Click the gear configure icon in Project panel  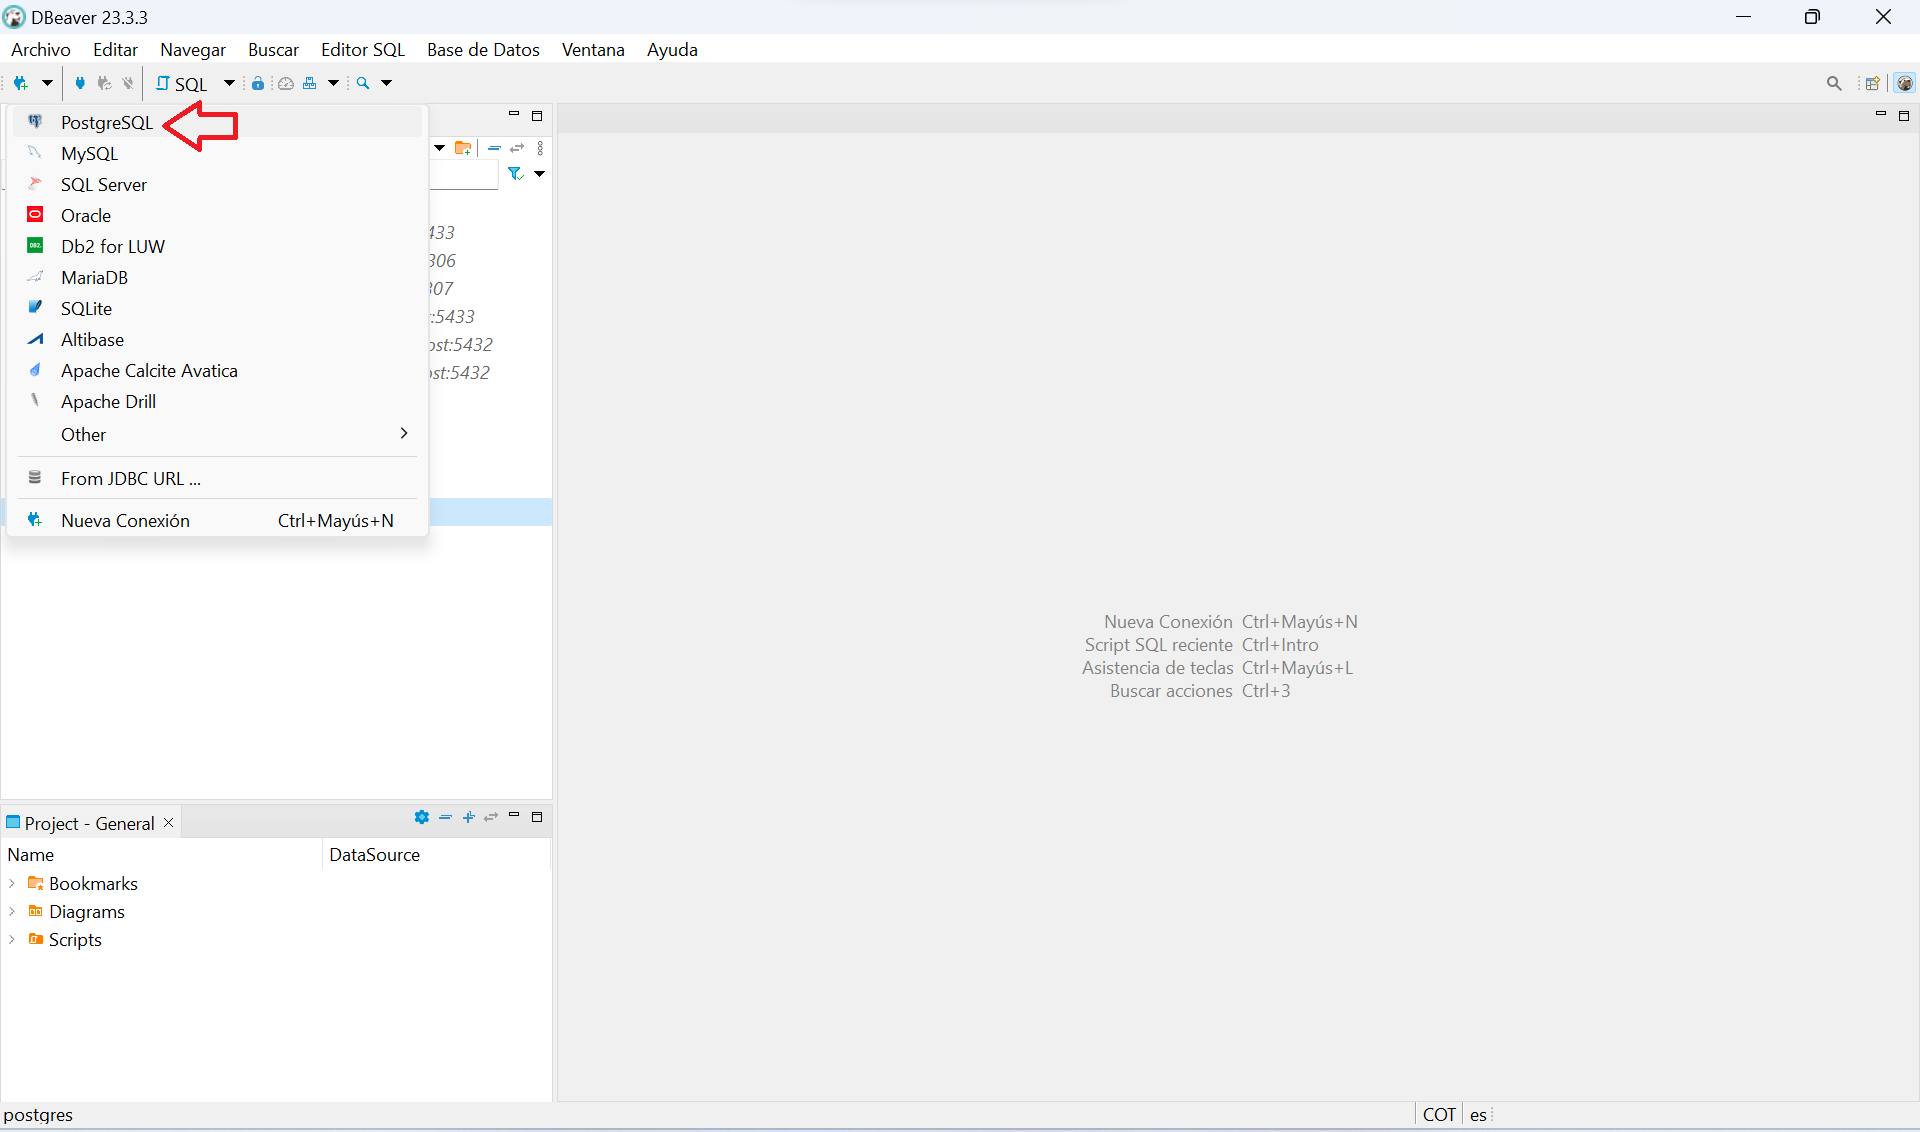tap(422, 817)
